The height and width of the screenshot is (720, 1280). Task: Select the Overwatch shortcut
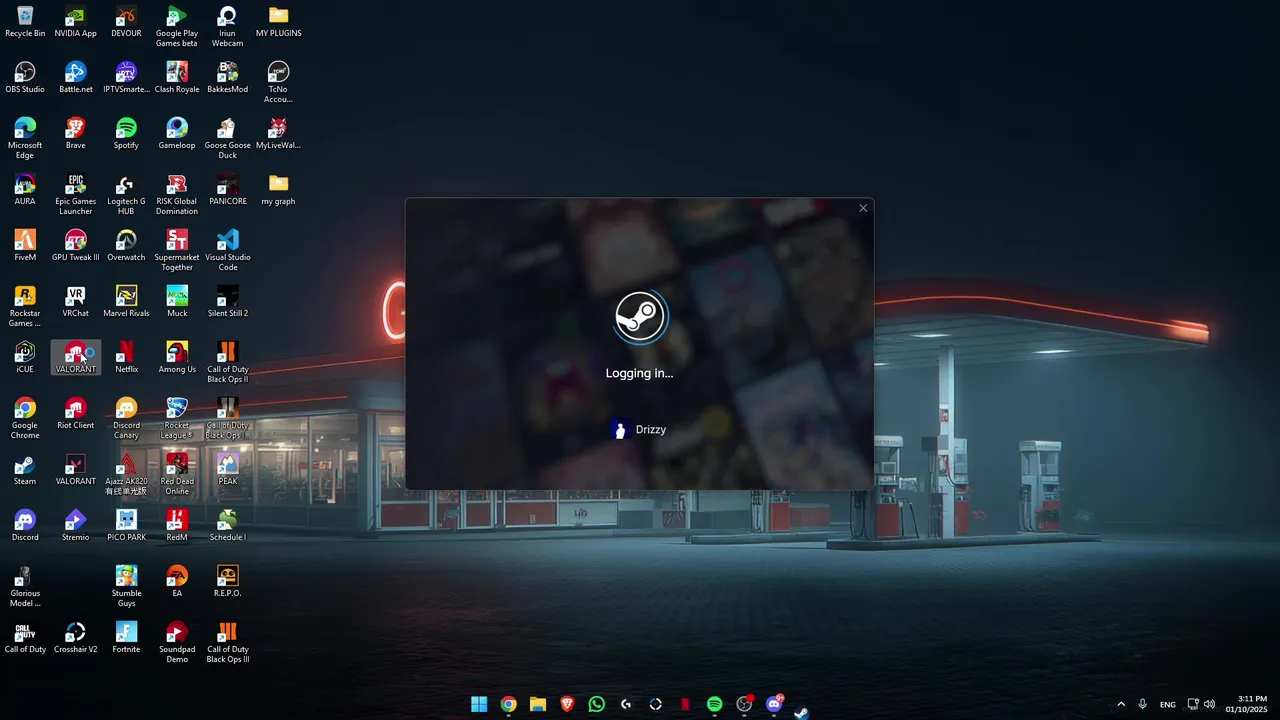tap(126, 246)
